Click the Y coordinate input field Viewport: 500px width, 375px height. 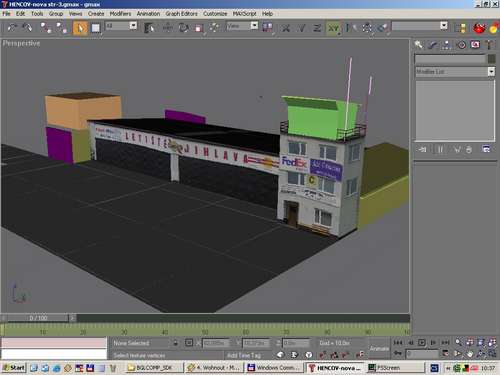click(x=256, y=343)
